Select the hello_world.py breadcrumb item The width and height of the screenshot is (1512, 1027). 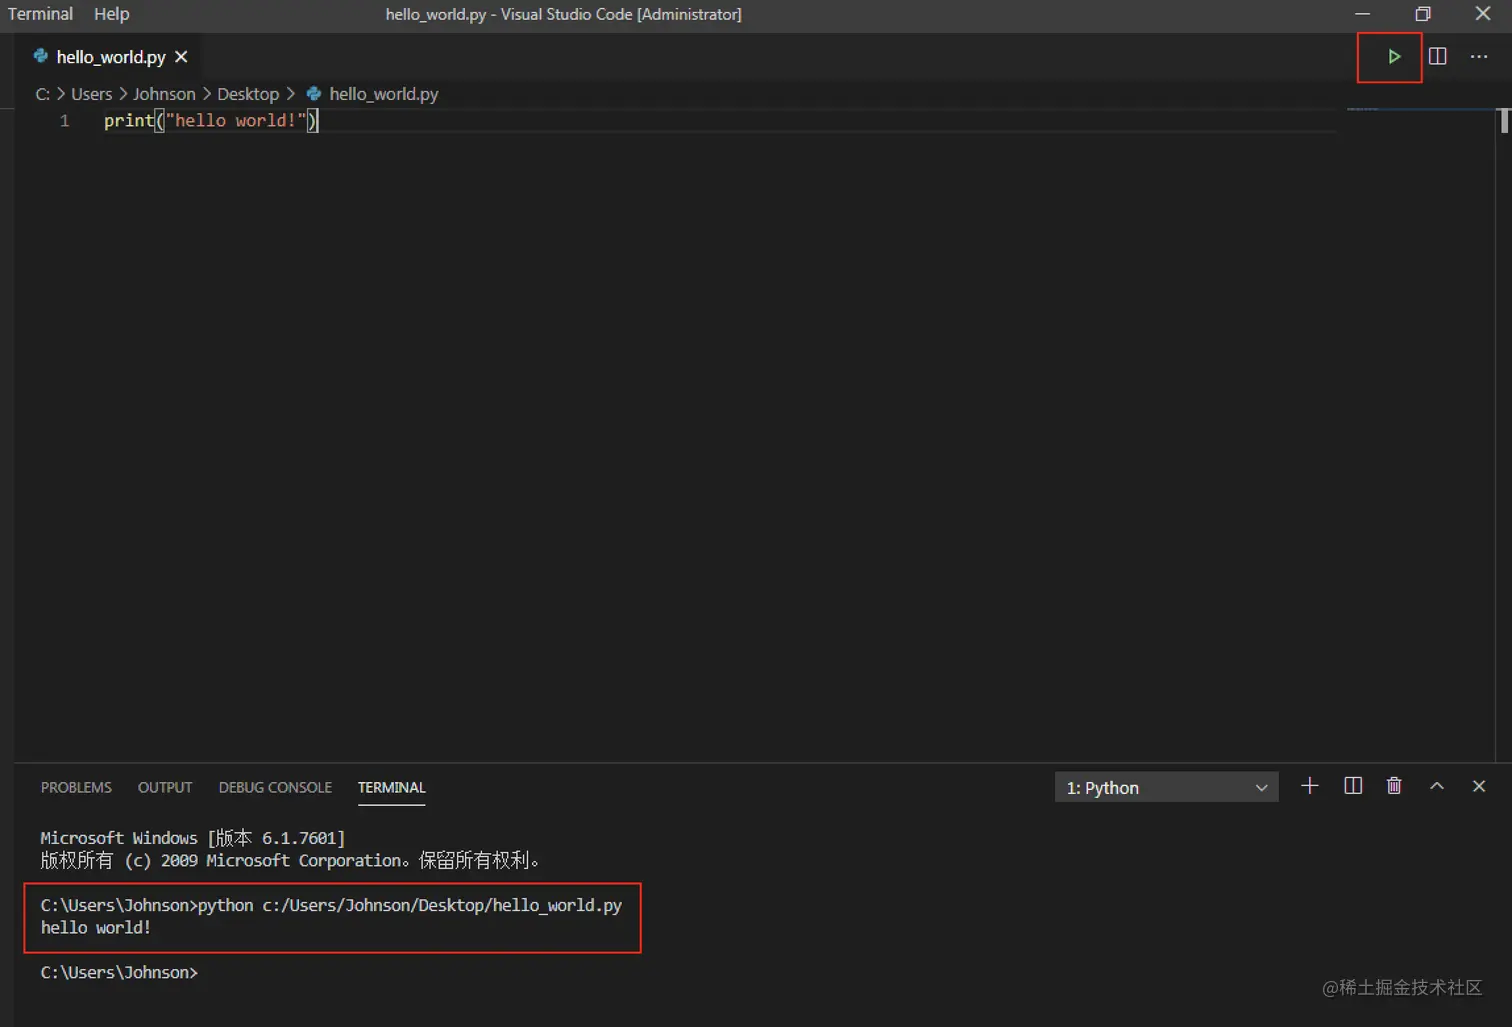(x=383, y=93)
